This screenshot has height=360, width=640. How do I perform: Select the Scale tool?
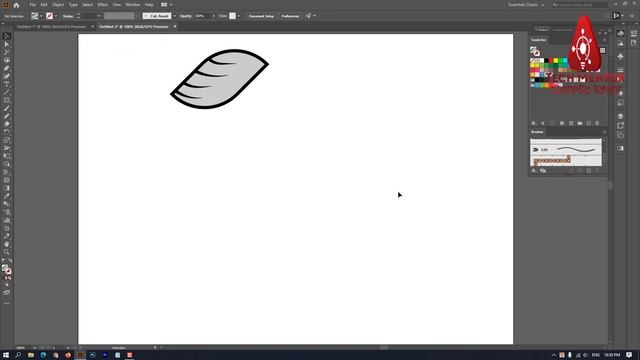7,140
